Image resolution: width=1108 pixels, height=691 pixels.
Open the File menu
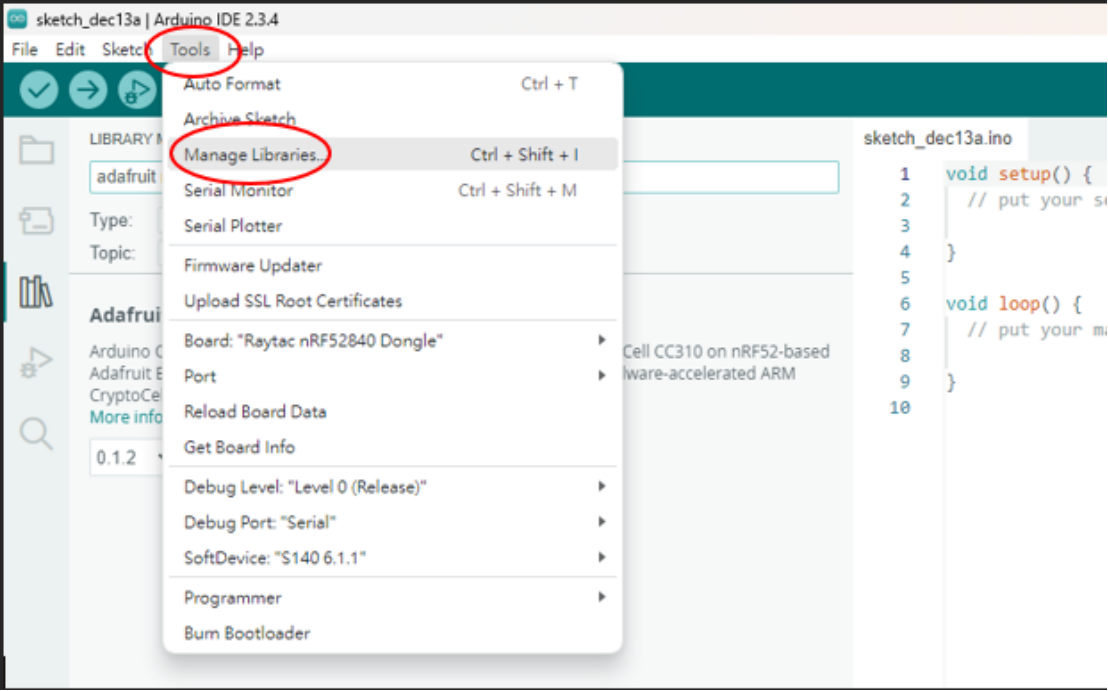(25, 49)
